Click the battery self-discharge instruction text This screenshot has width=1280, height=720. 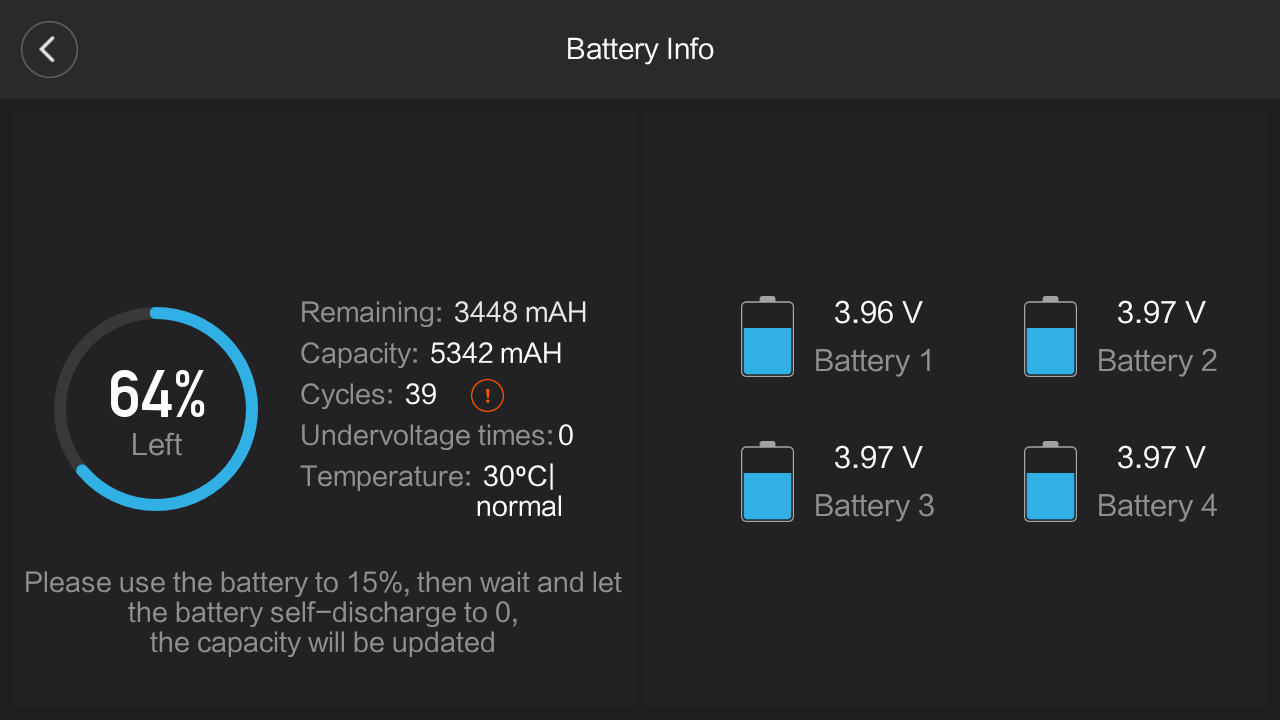(x=323, y=612)
